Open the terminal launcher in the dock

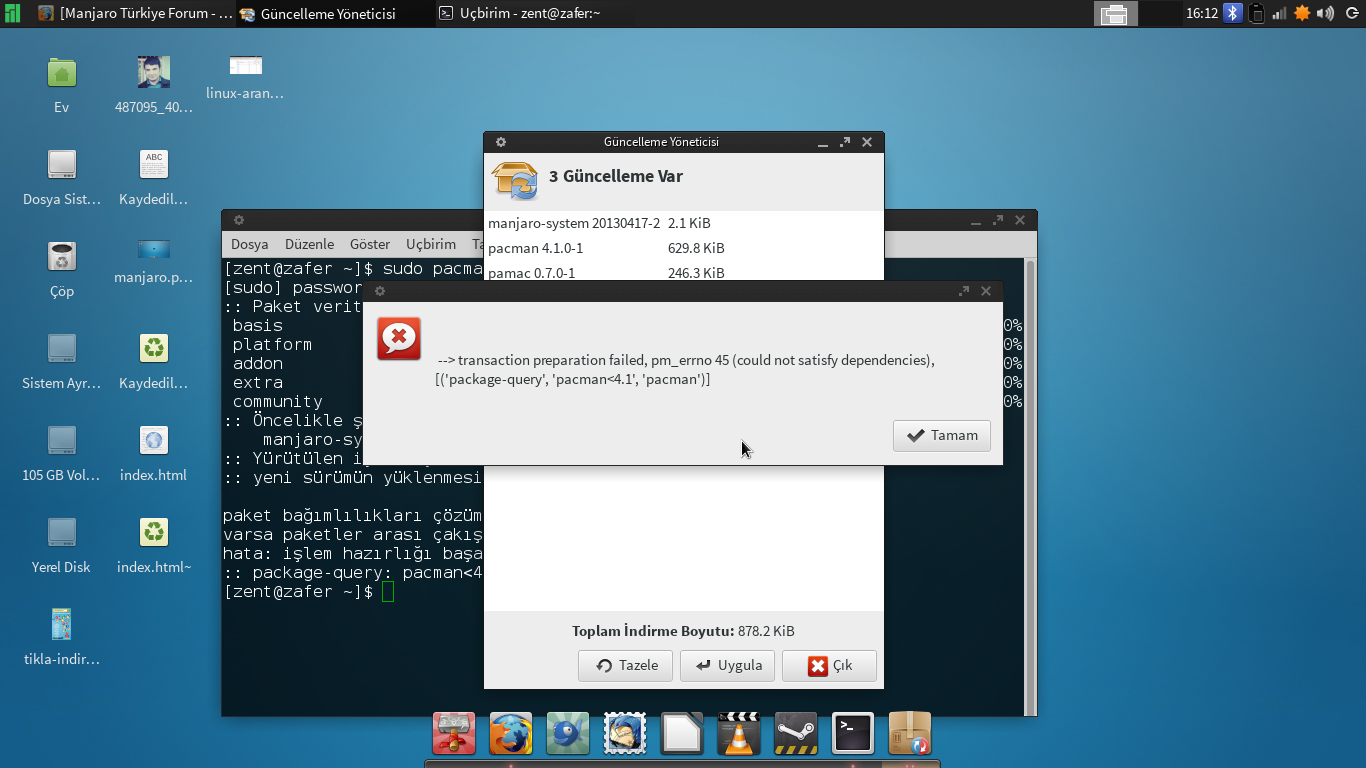tap(853, 734)
